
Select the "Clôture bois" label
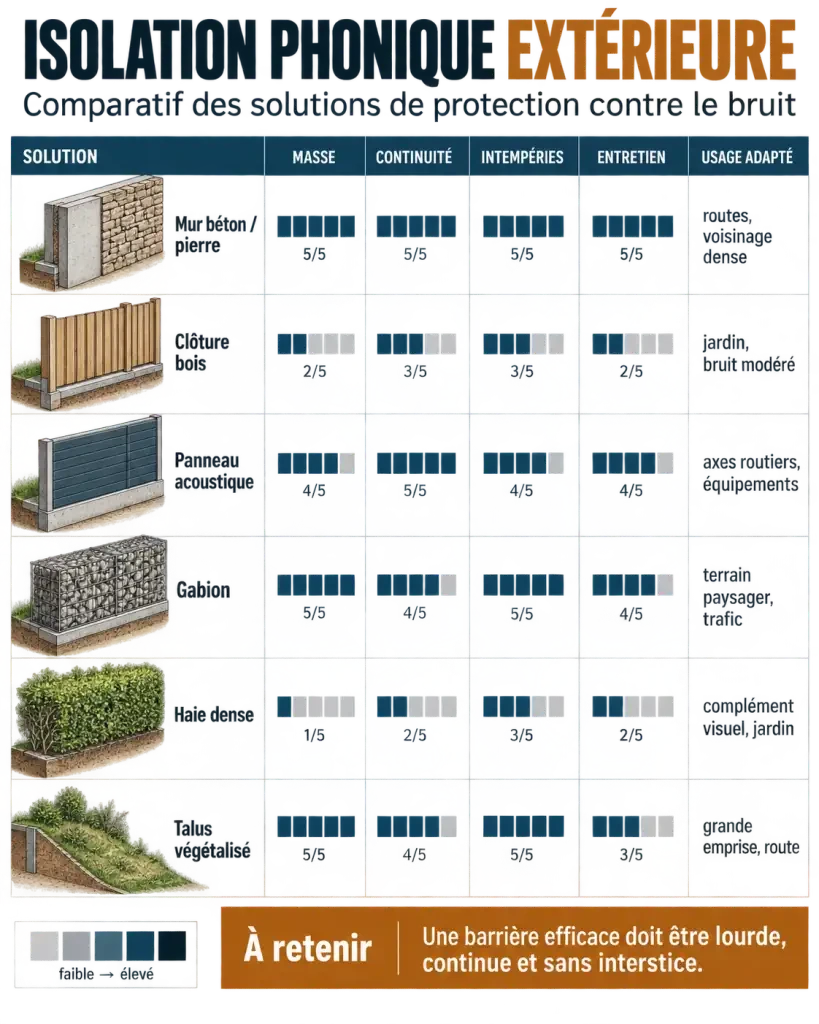tap(202, 352)
